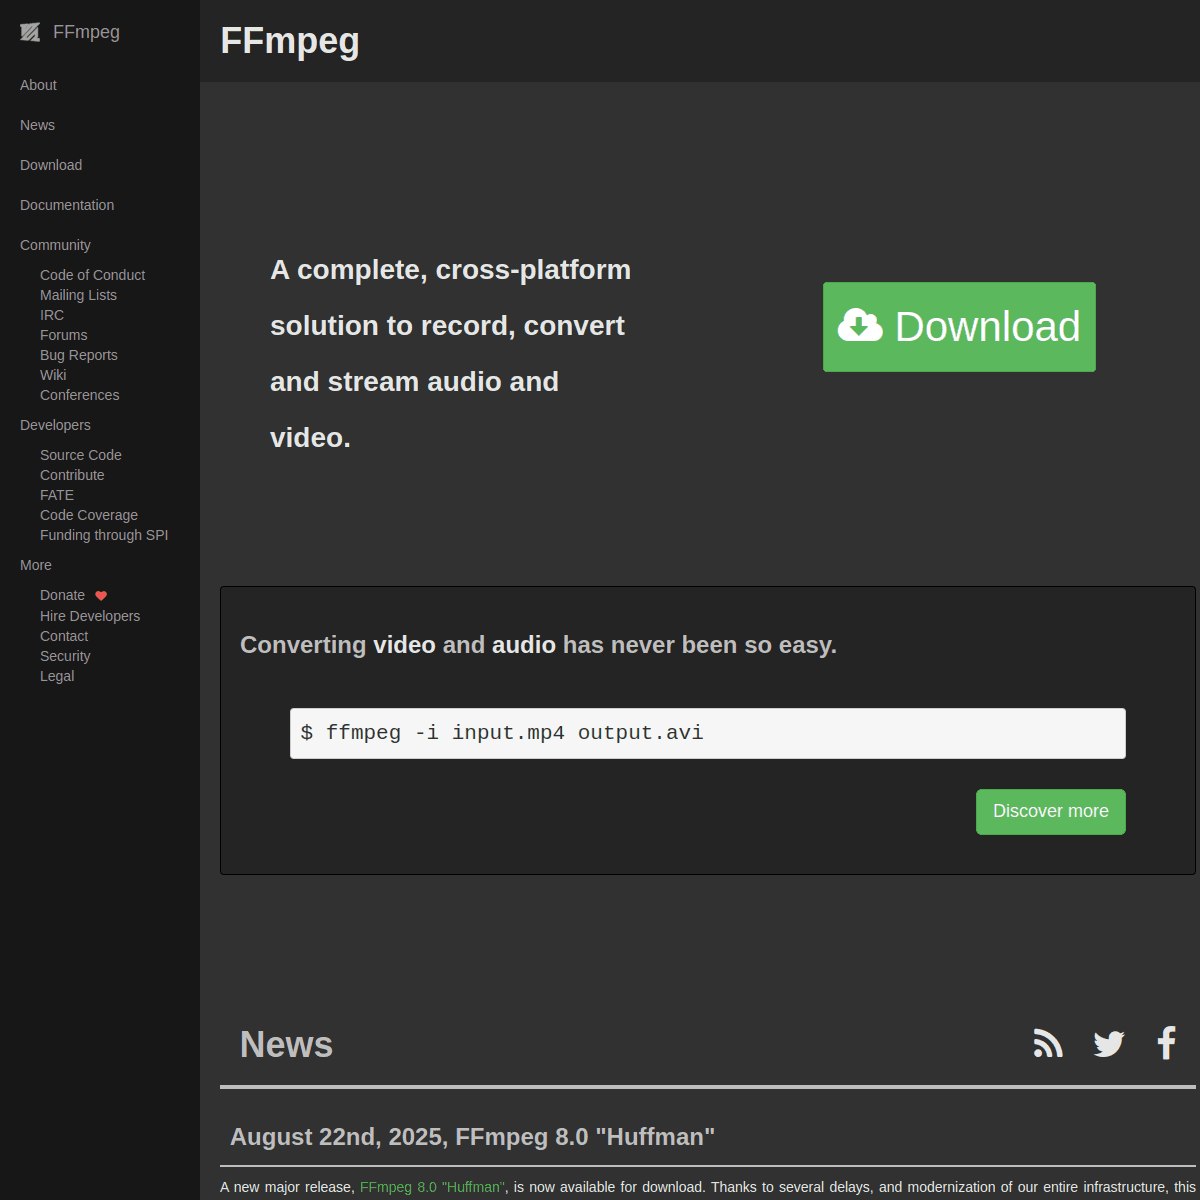Open the RSS feed icon
The height and width of the screenshot is (1200, 1200).
tap(1048, 1043)
